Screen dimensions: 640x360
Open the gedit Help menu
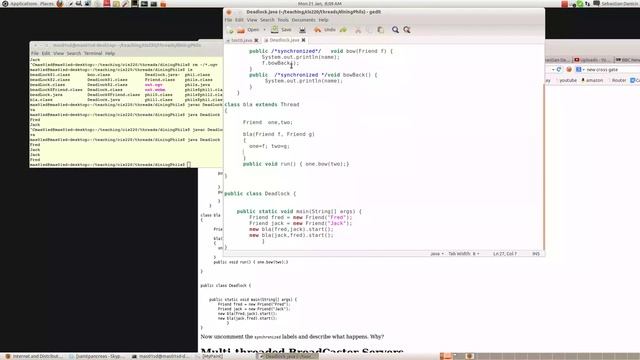click(323, 20)
